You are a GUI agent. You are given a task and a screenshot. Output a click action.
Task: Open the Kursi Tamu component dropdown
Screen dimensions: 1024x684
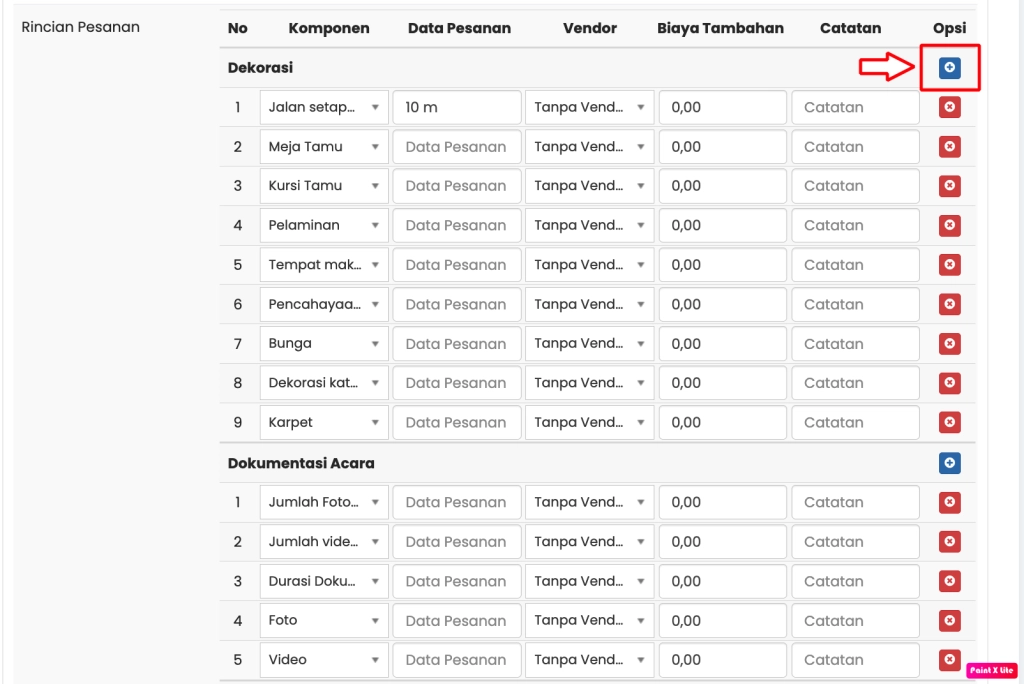click(324, 186)
